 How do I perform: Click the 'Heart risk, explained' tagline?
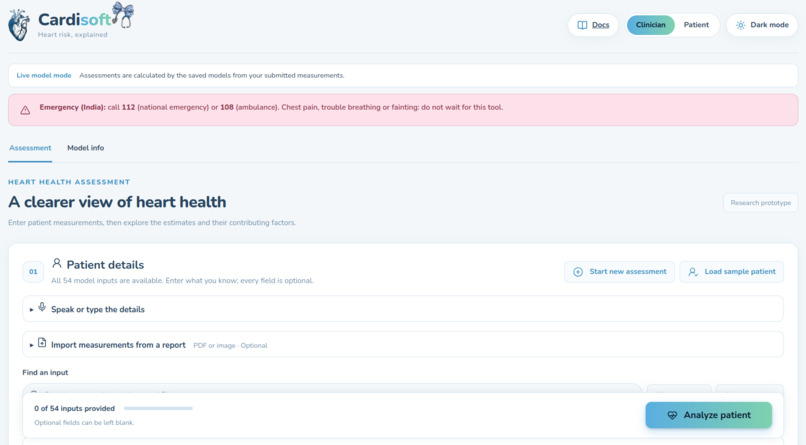point(72,35)
